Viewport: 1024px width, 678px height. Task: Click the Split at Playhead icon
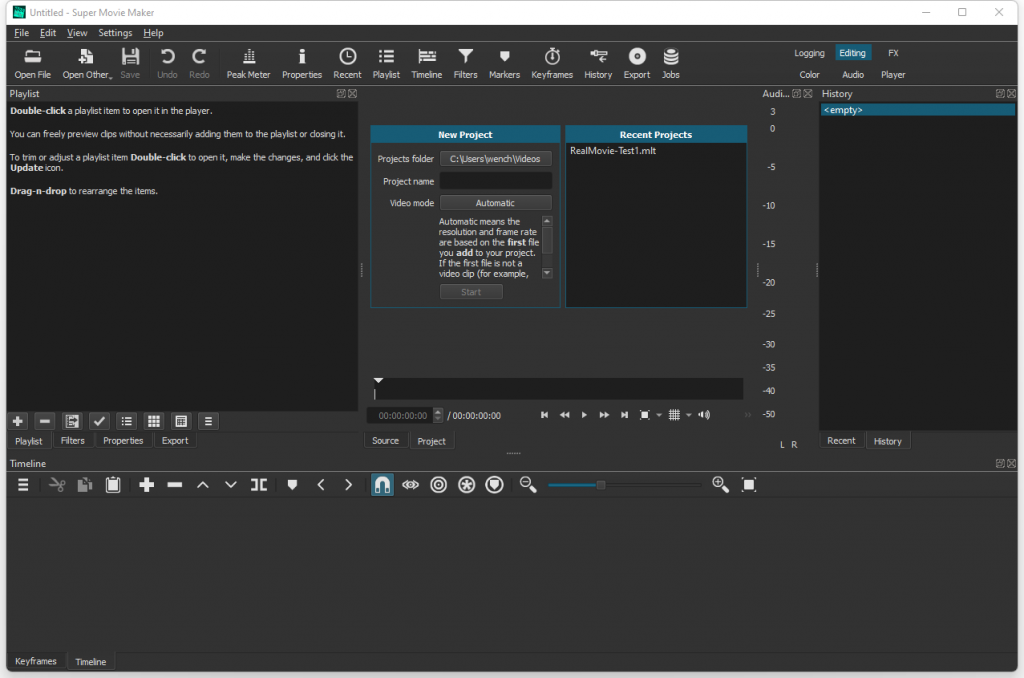tap(259, 485)
